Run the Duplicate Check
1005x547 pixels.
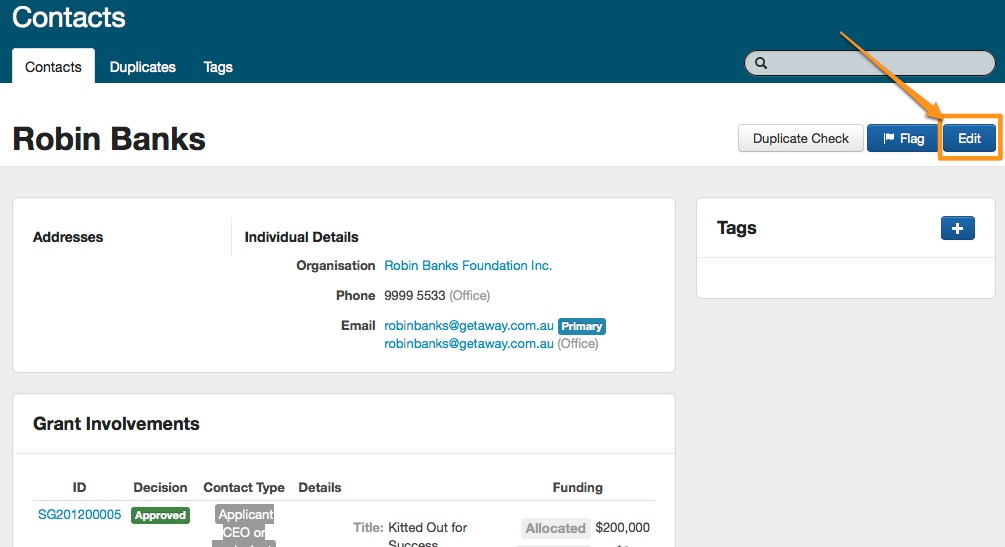click(800, 139)
